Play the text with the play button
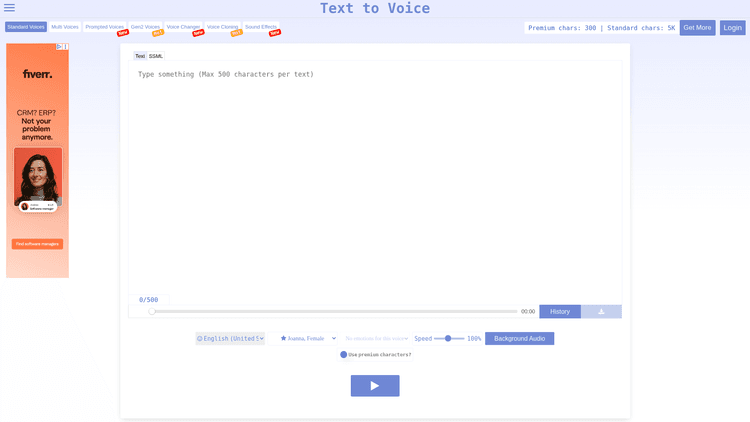750x422 pixels. pos(375,386)
